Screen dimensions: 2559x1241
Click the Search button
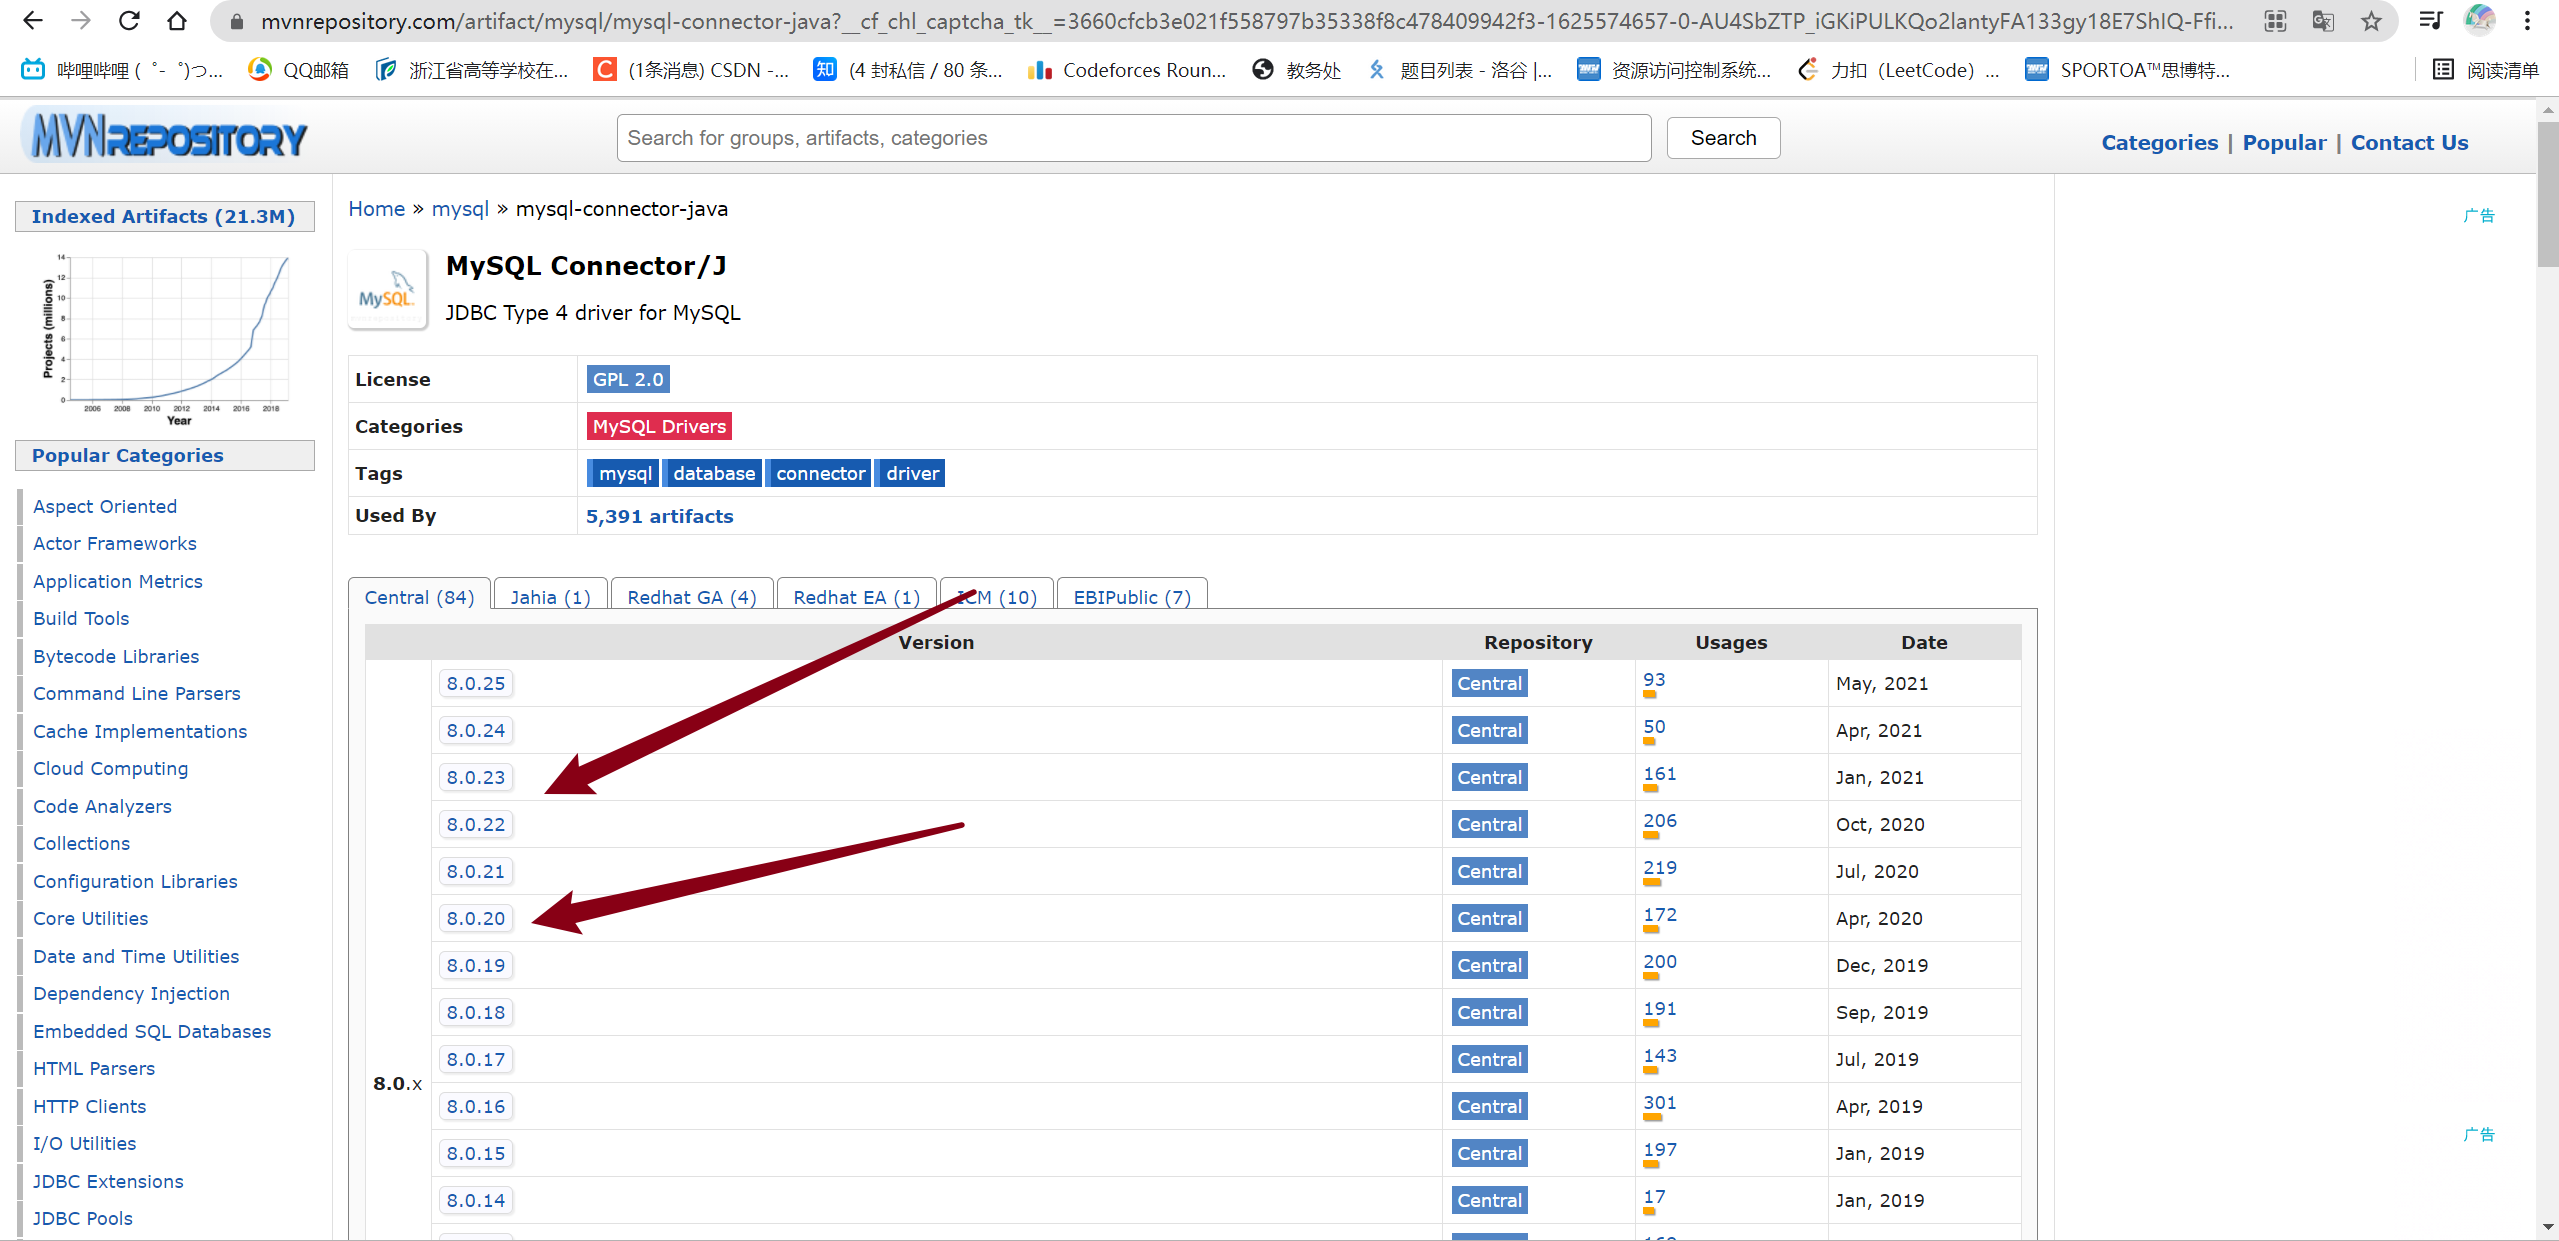pos(1723,138)
